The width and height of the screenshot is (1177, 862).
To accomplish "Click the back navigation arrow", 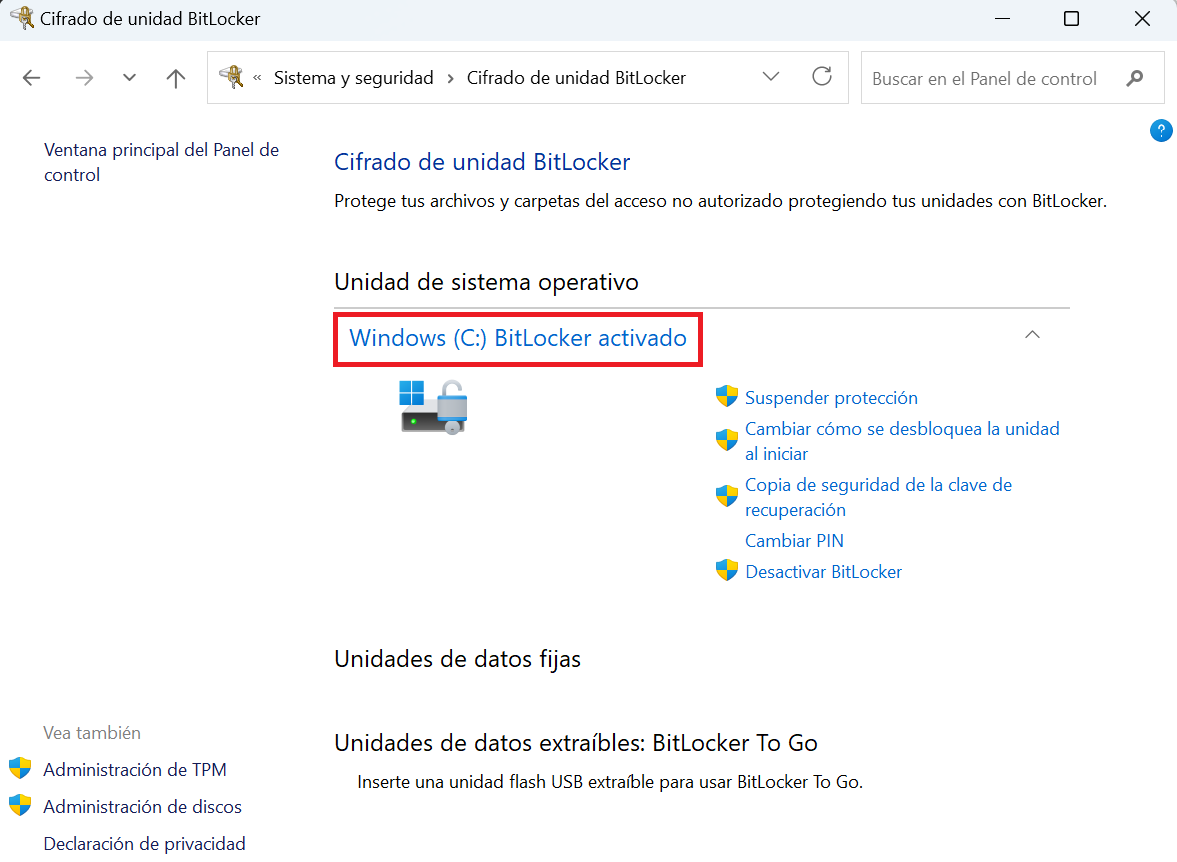I will tap(31, 78).
